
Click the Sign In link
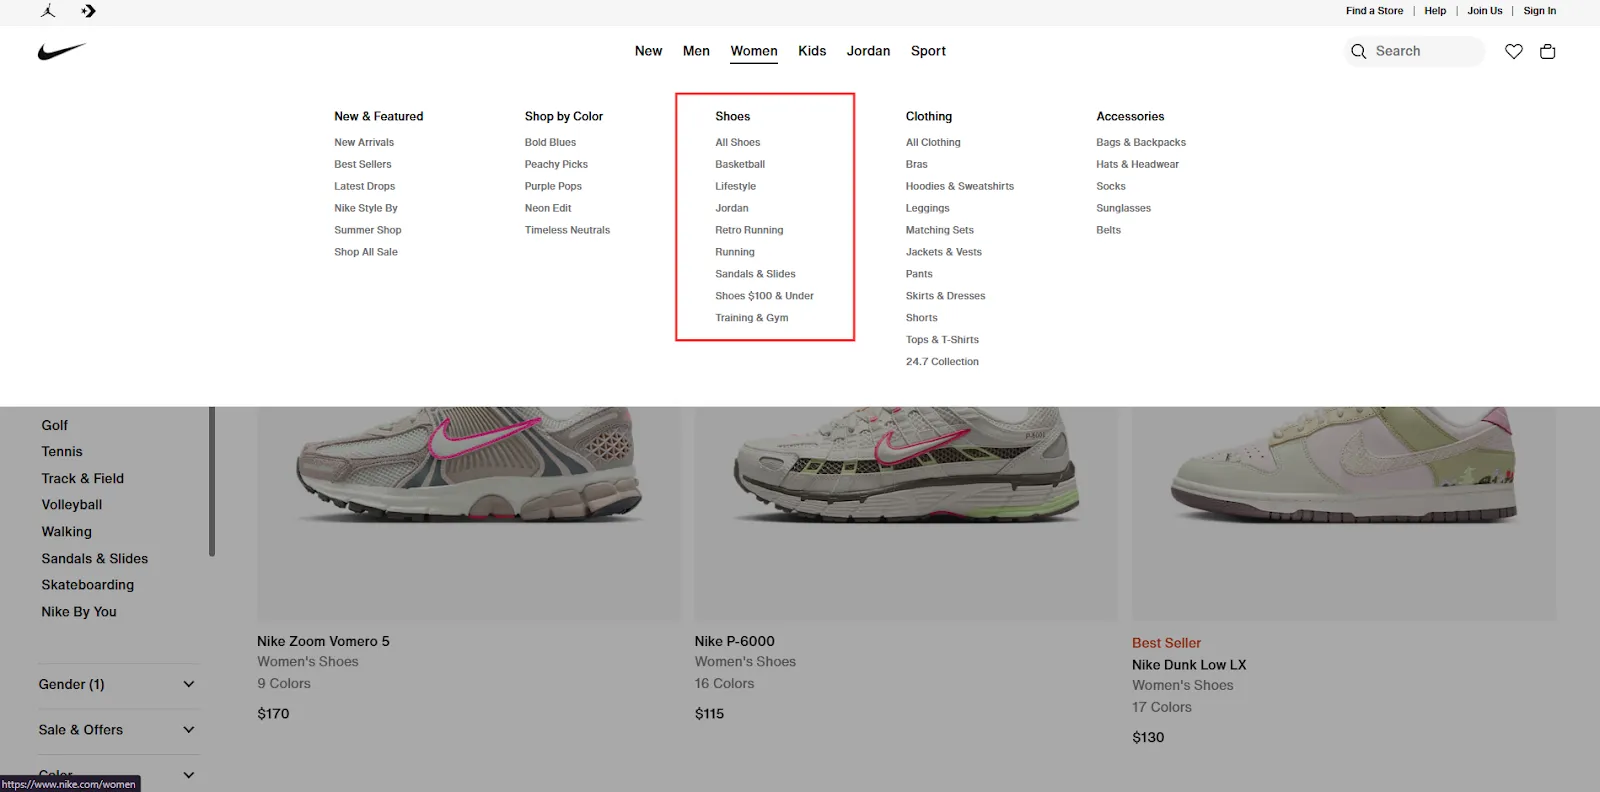[1540, 11]
